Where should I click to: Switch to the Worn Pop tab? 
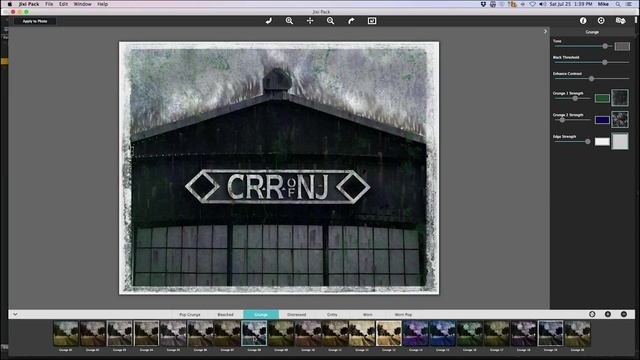click(x=403, y=315)
